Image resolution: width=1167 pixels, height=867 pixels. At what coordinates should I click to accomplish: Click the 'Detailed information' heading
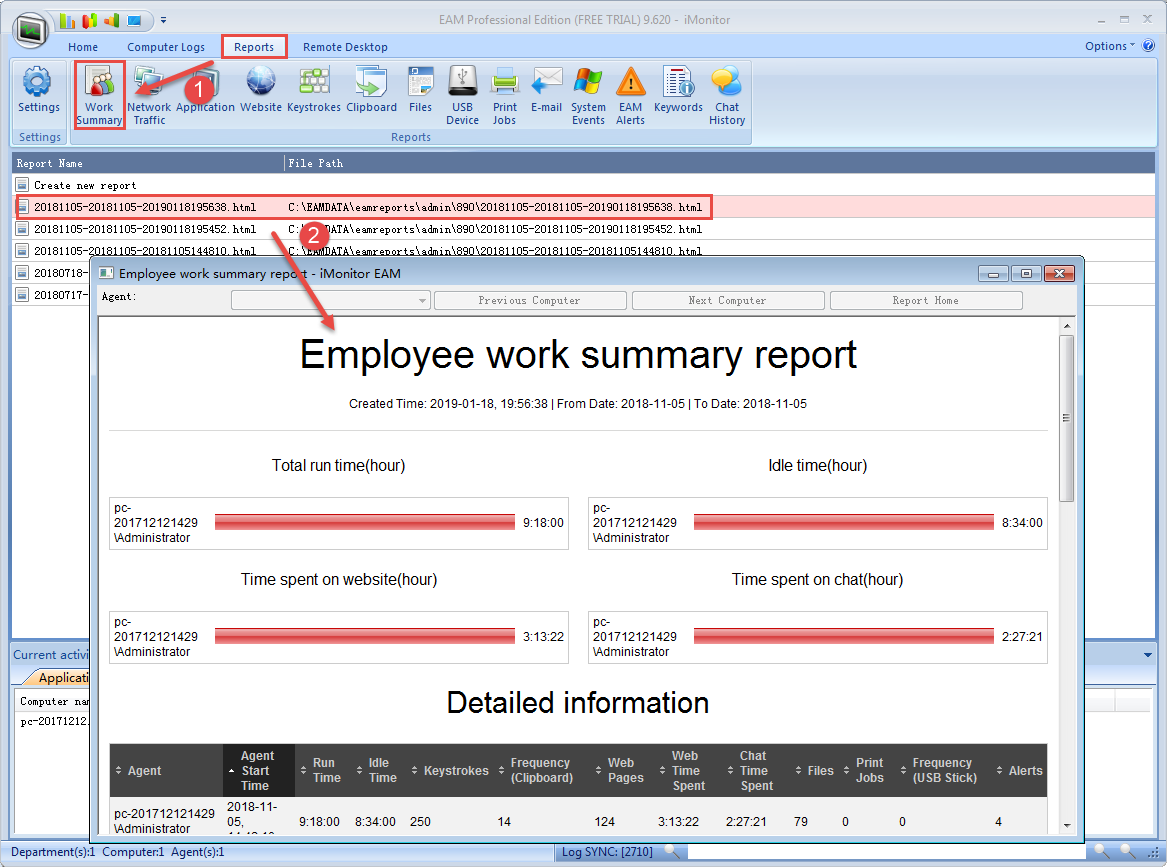[578, 703]
